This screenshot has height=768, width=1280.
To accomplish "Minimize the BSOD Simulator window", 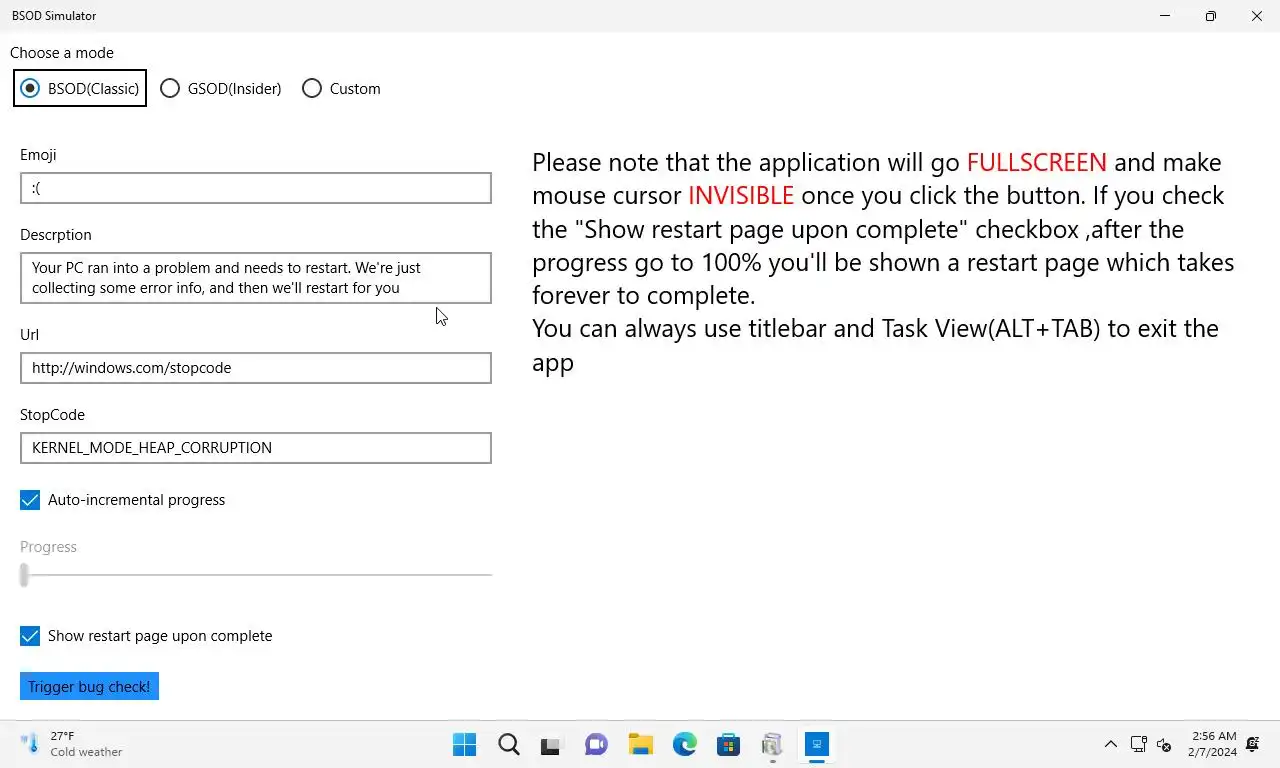I will tap(1165, 16).
